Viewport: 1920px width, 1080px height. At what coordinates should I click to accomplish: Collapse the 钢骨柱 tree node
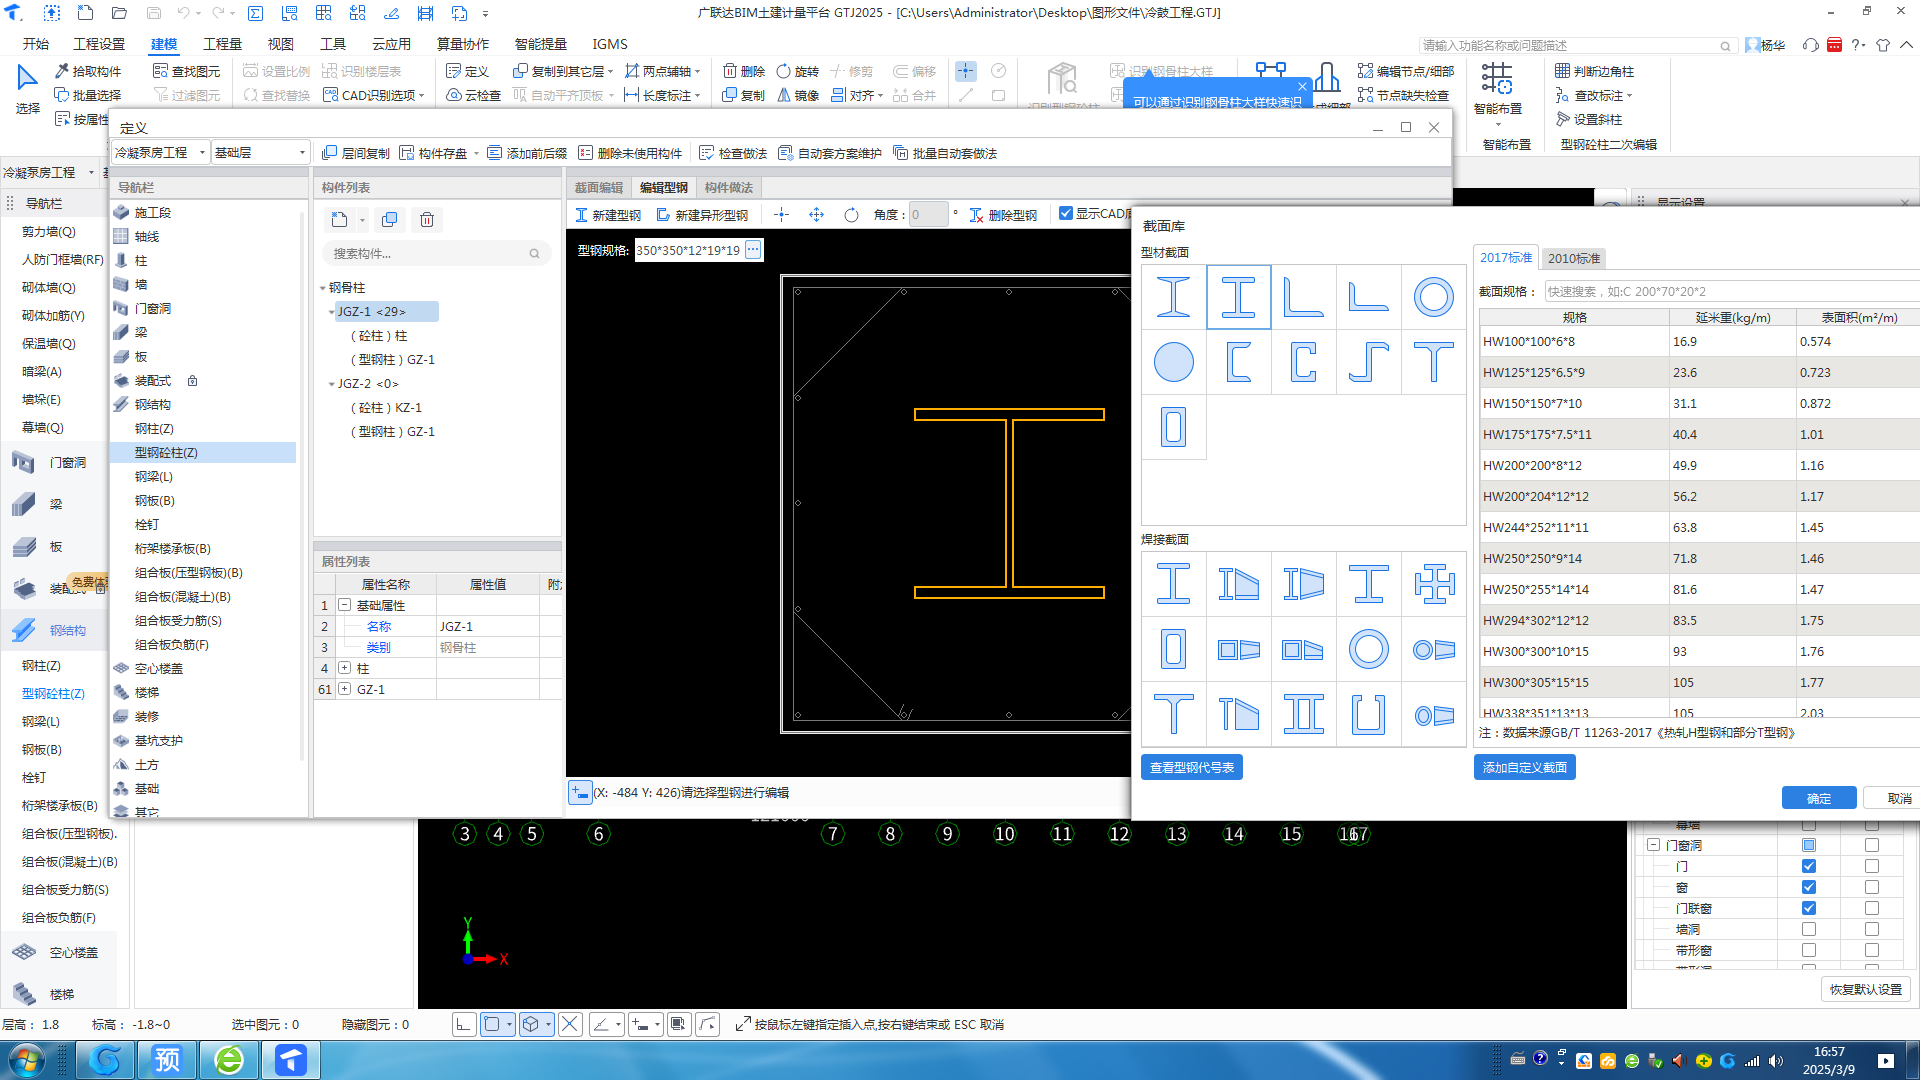pos(322,288)
